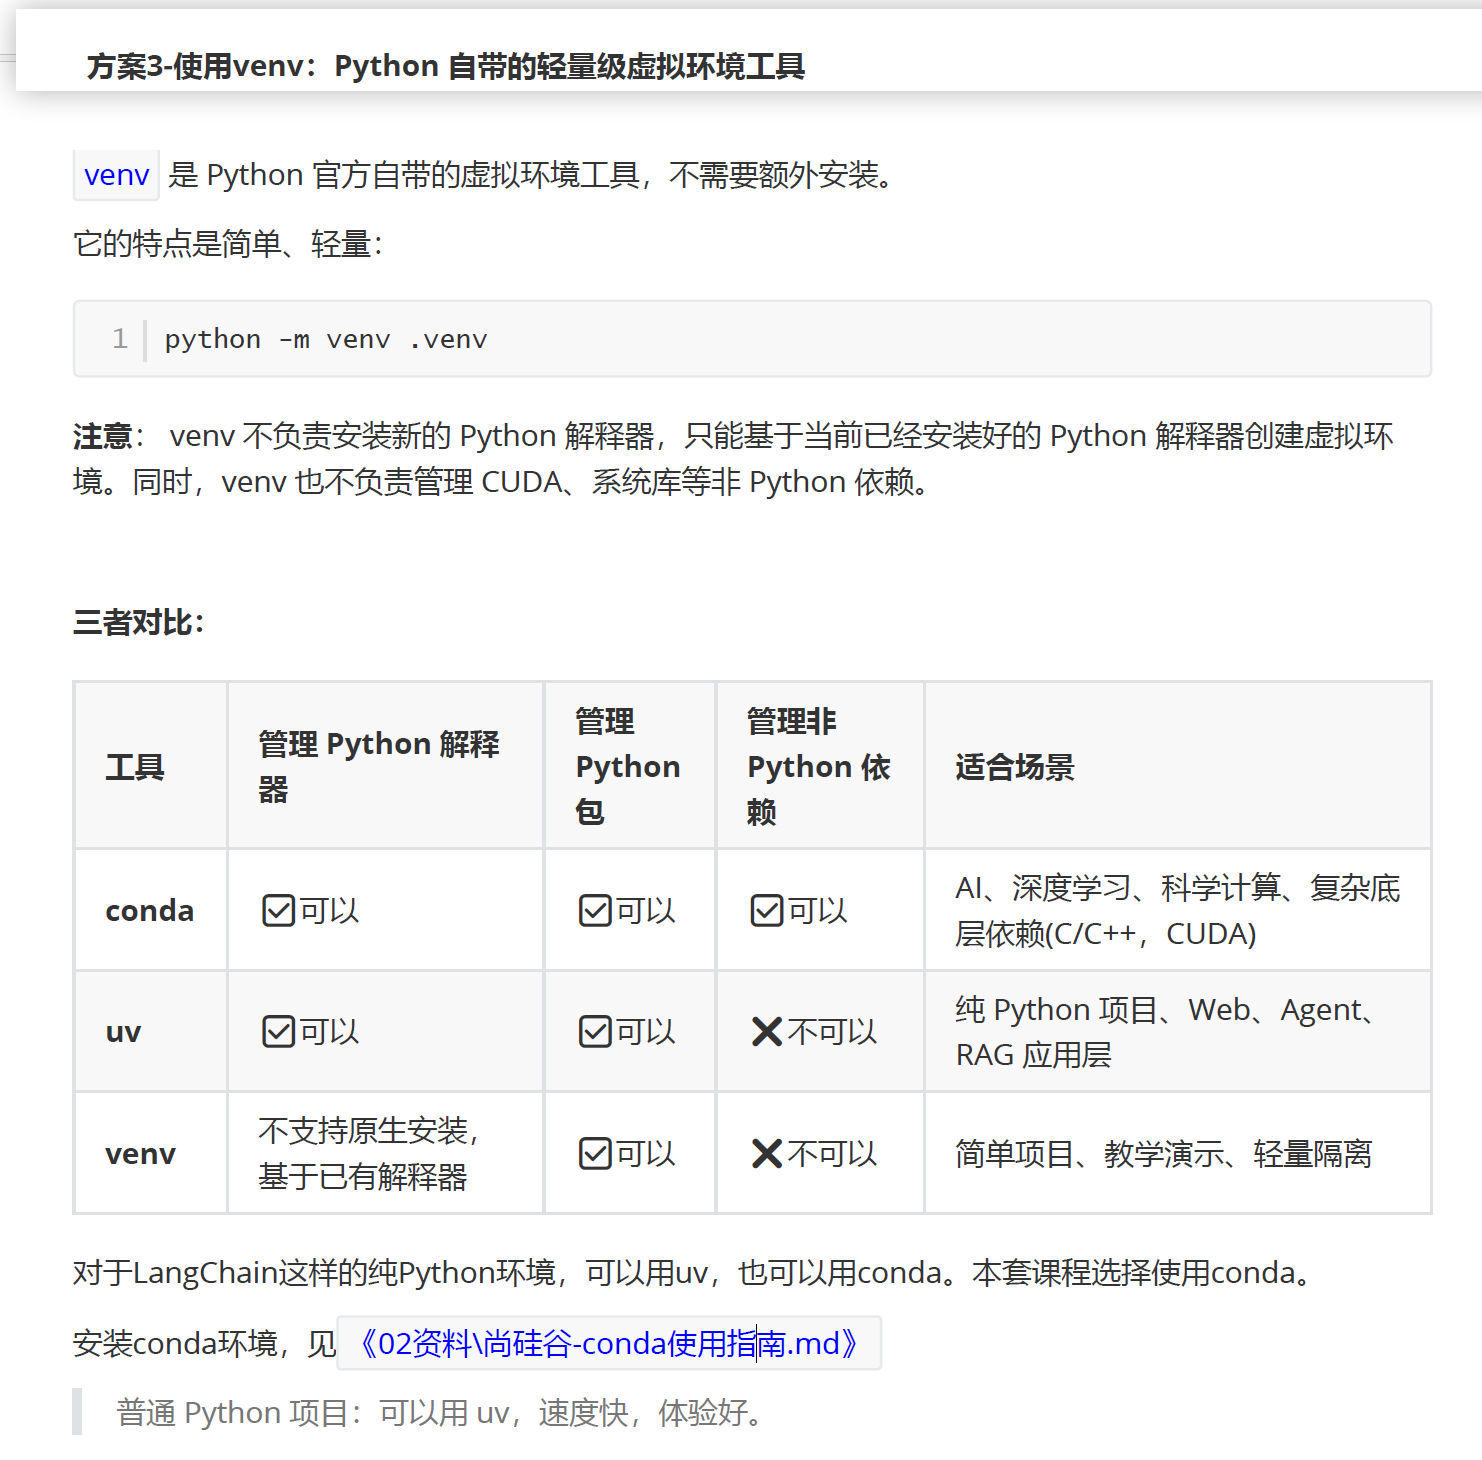Click the sticky heading 方案3-使用venv
Viewport: 1482px width, 1460px height.
pos(446,66)
